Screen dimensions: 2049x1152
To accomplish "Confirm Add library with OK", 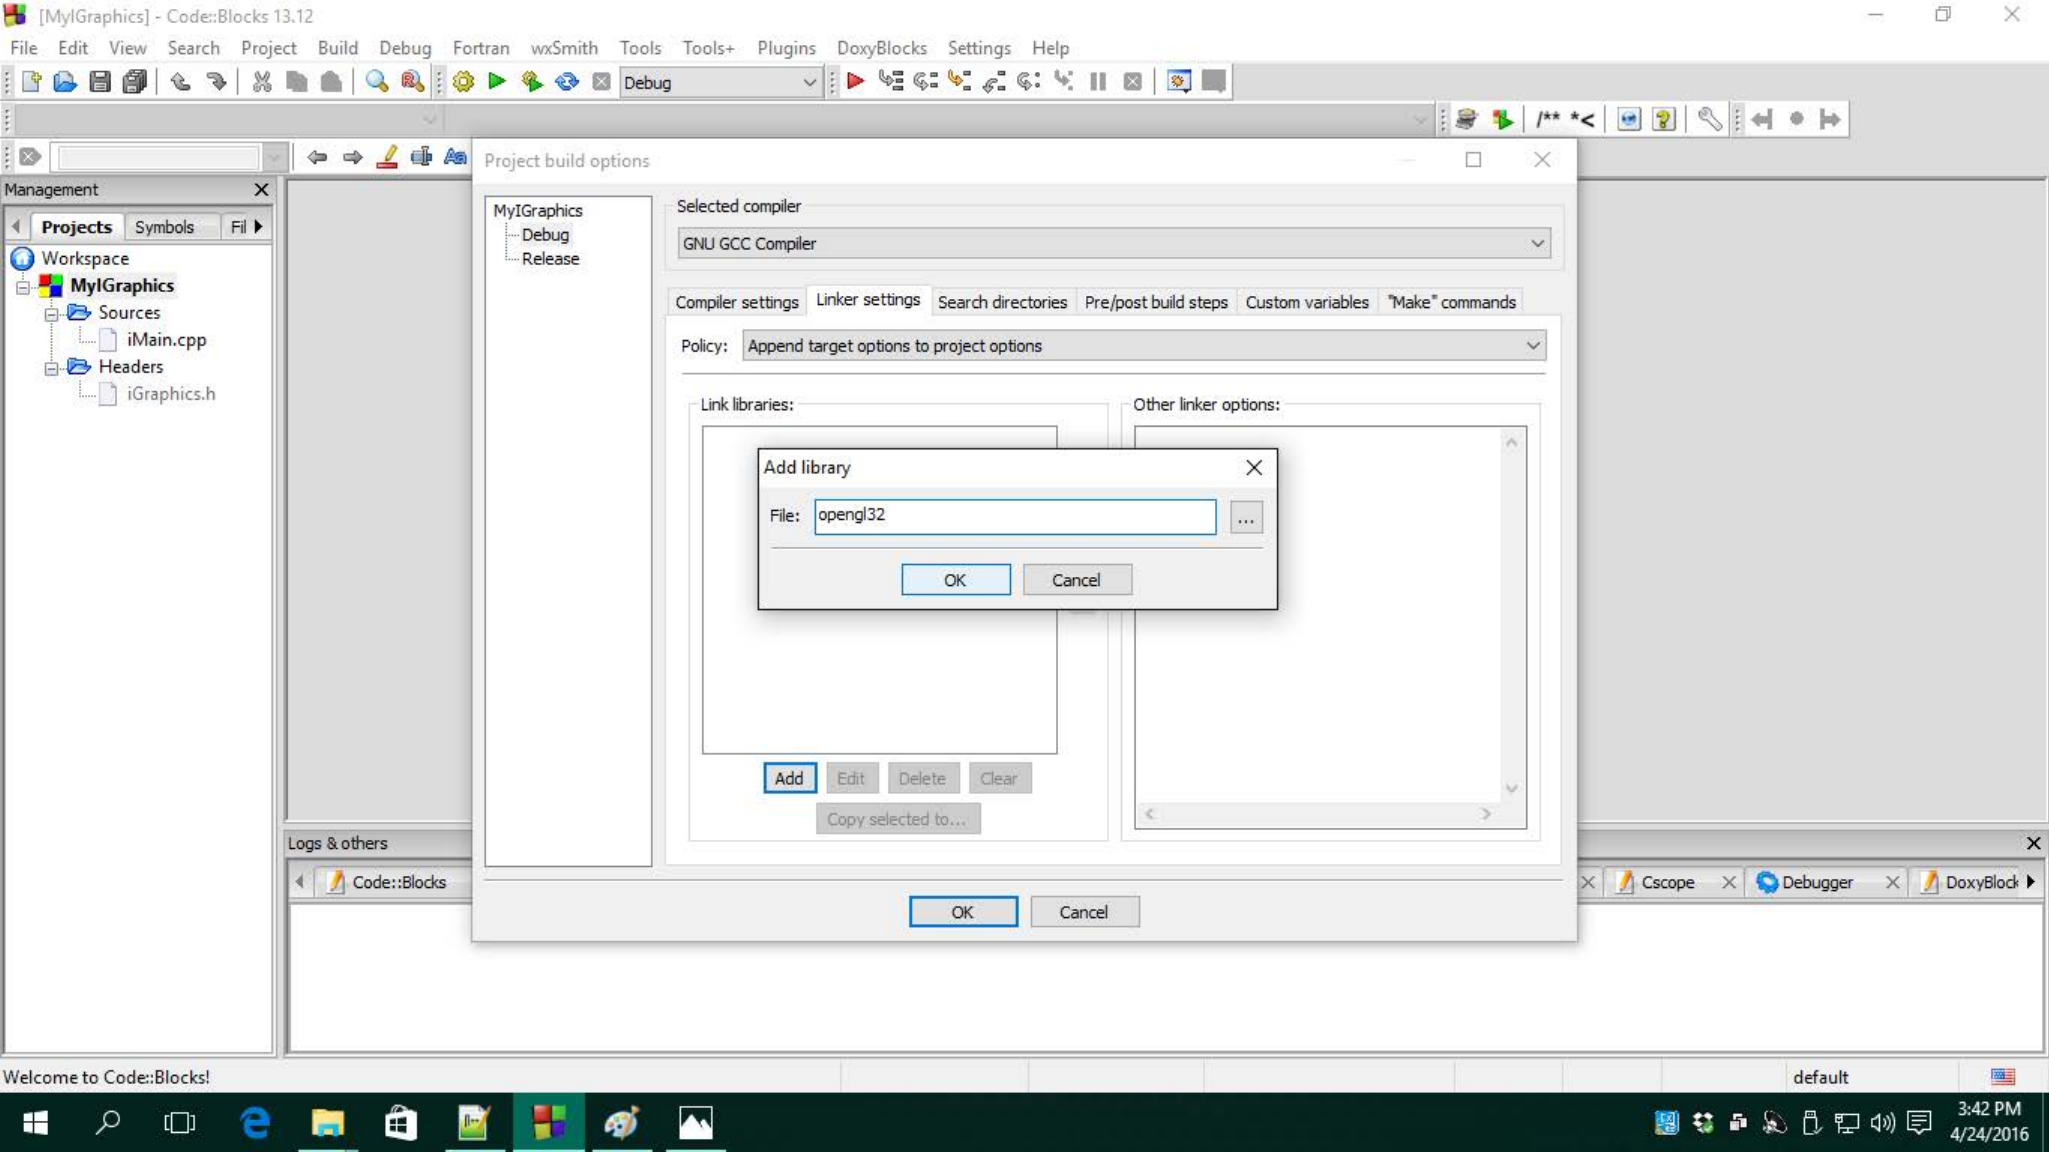I will tap(955, 580).
